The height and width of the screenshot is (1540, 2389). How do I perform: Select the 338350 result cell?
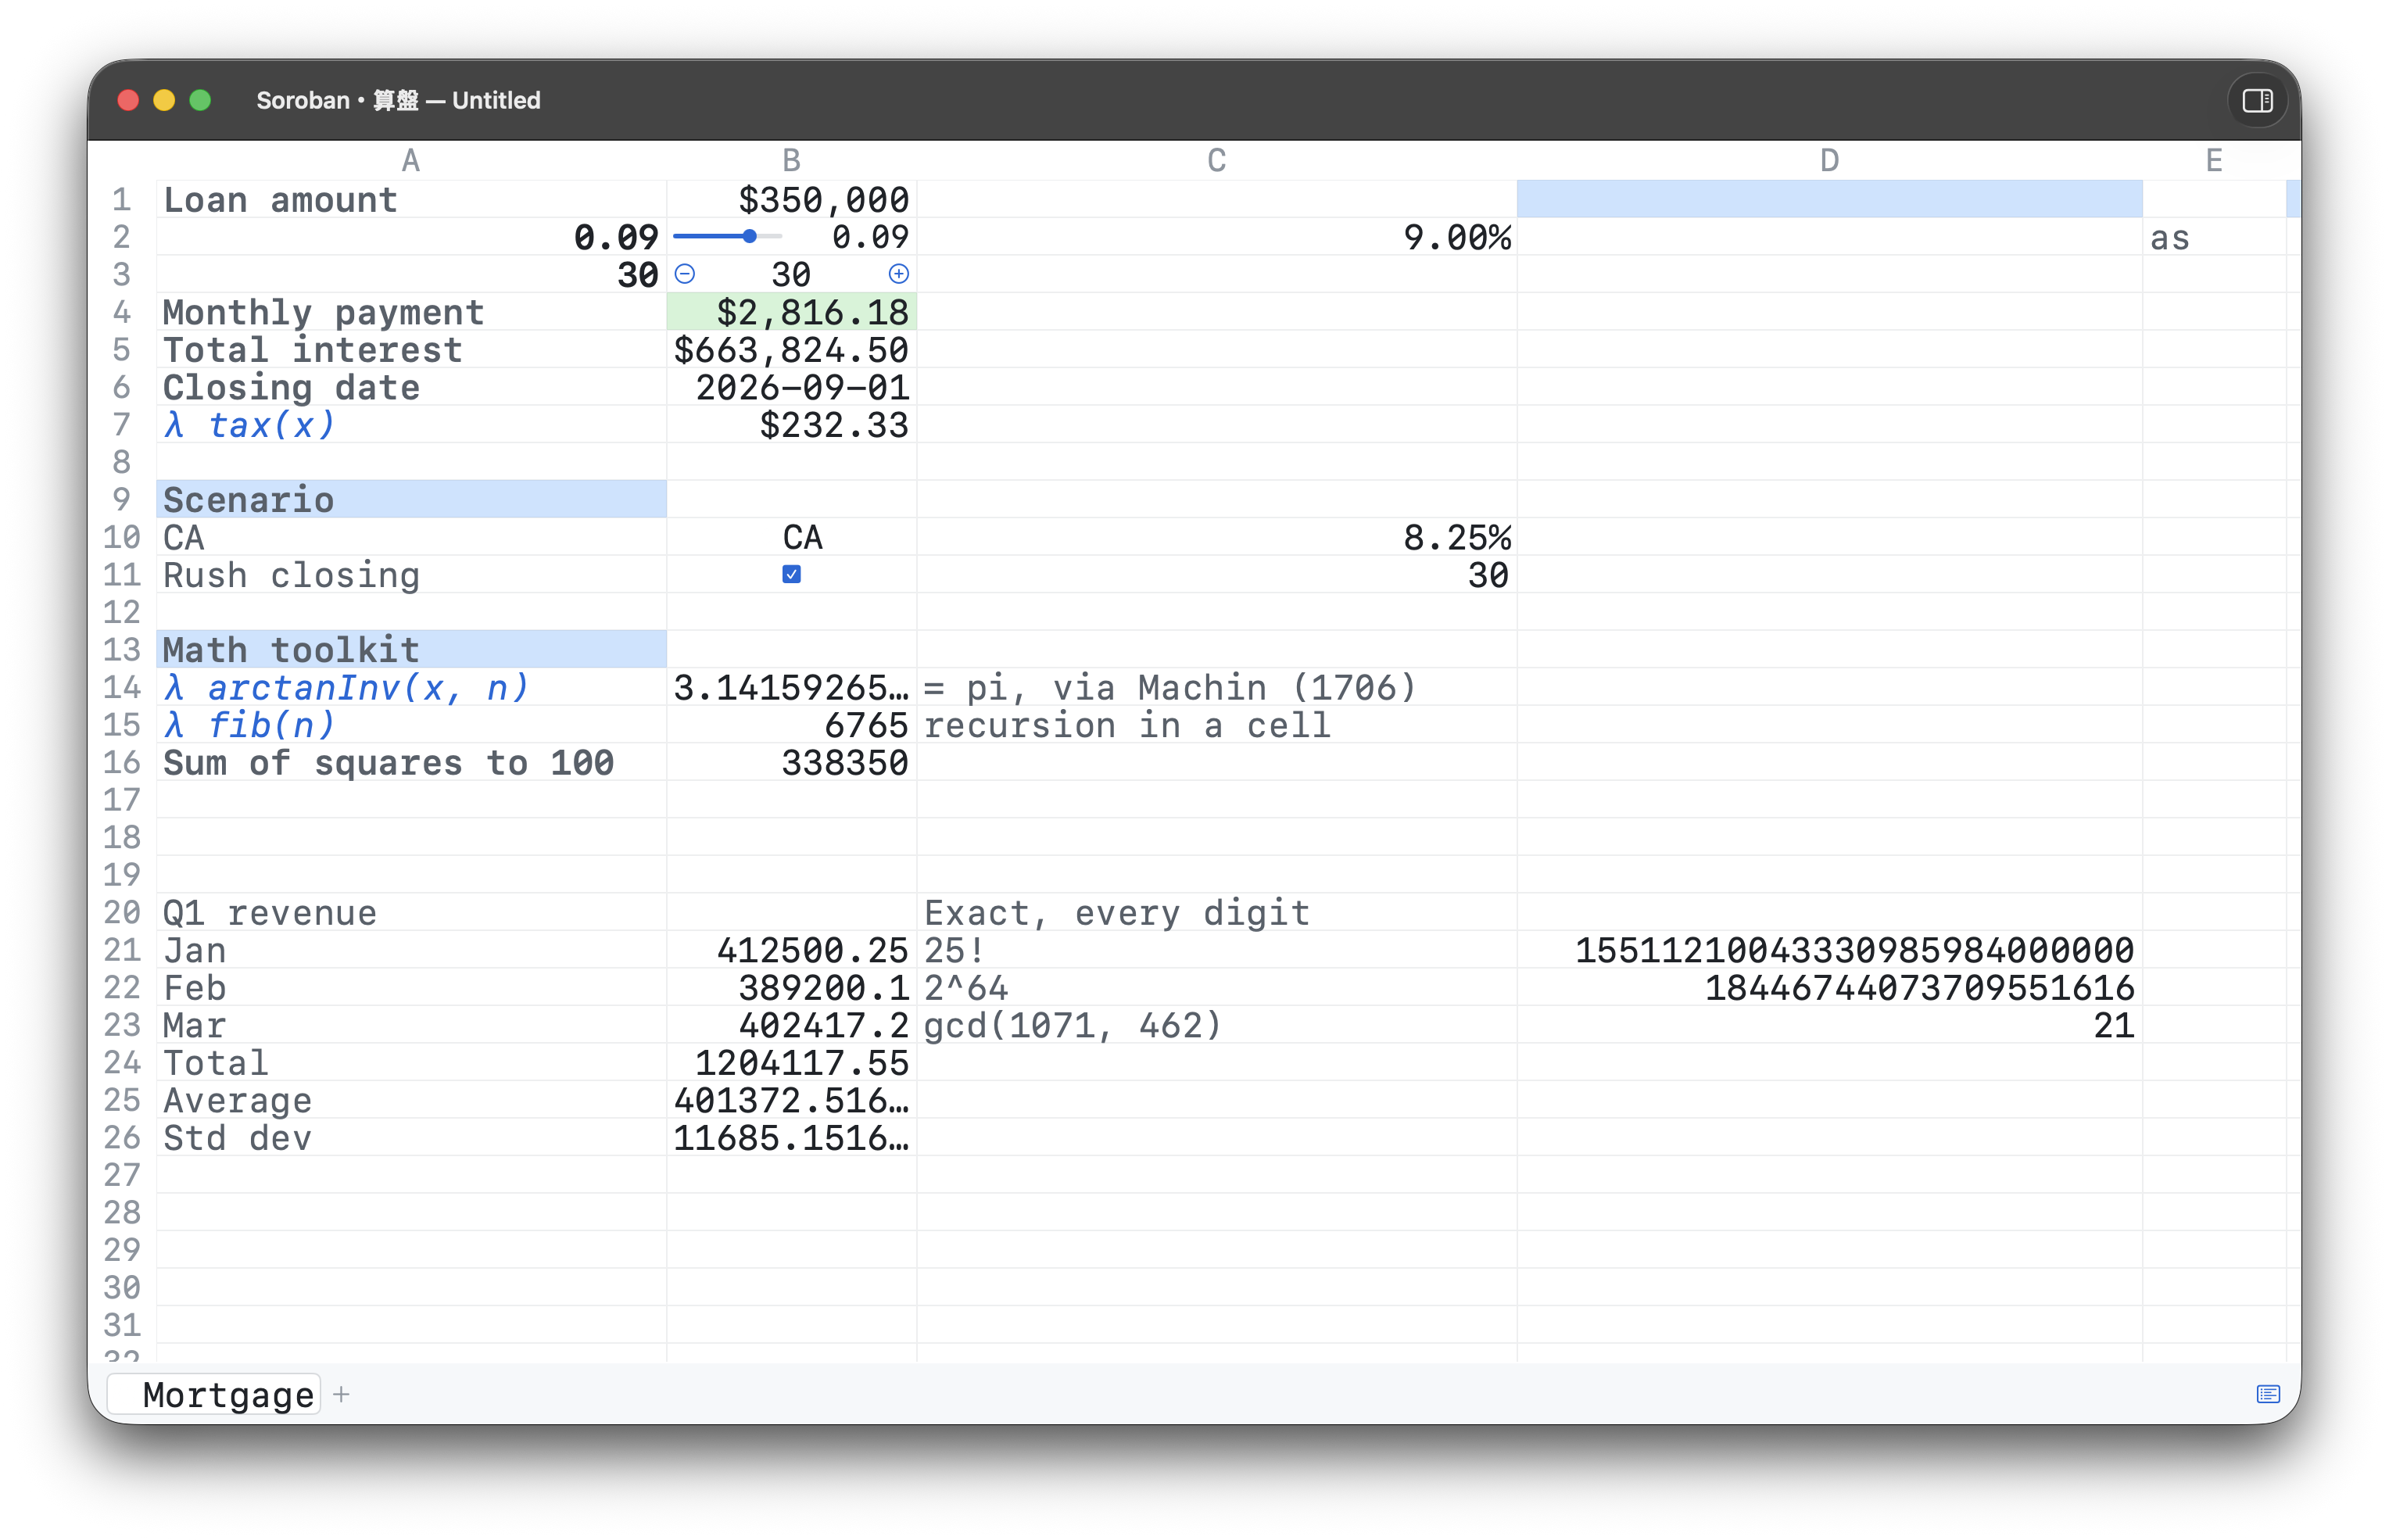(791, 762)
